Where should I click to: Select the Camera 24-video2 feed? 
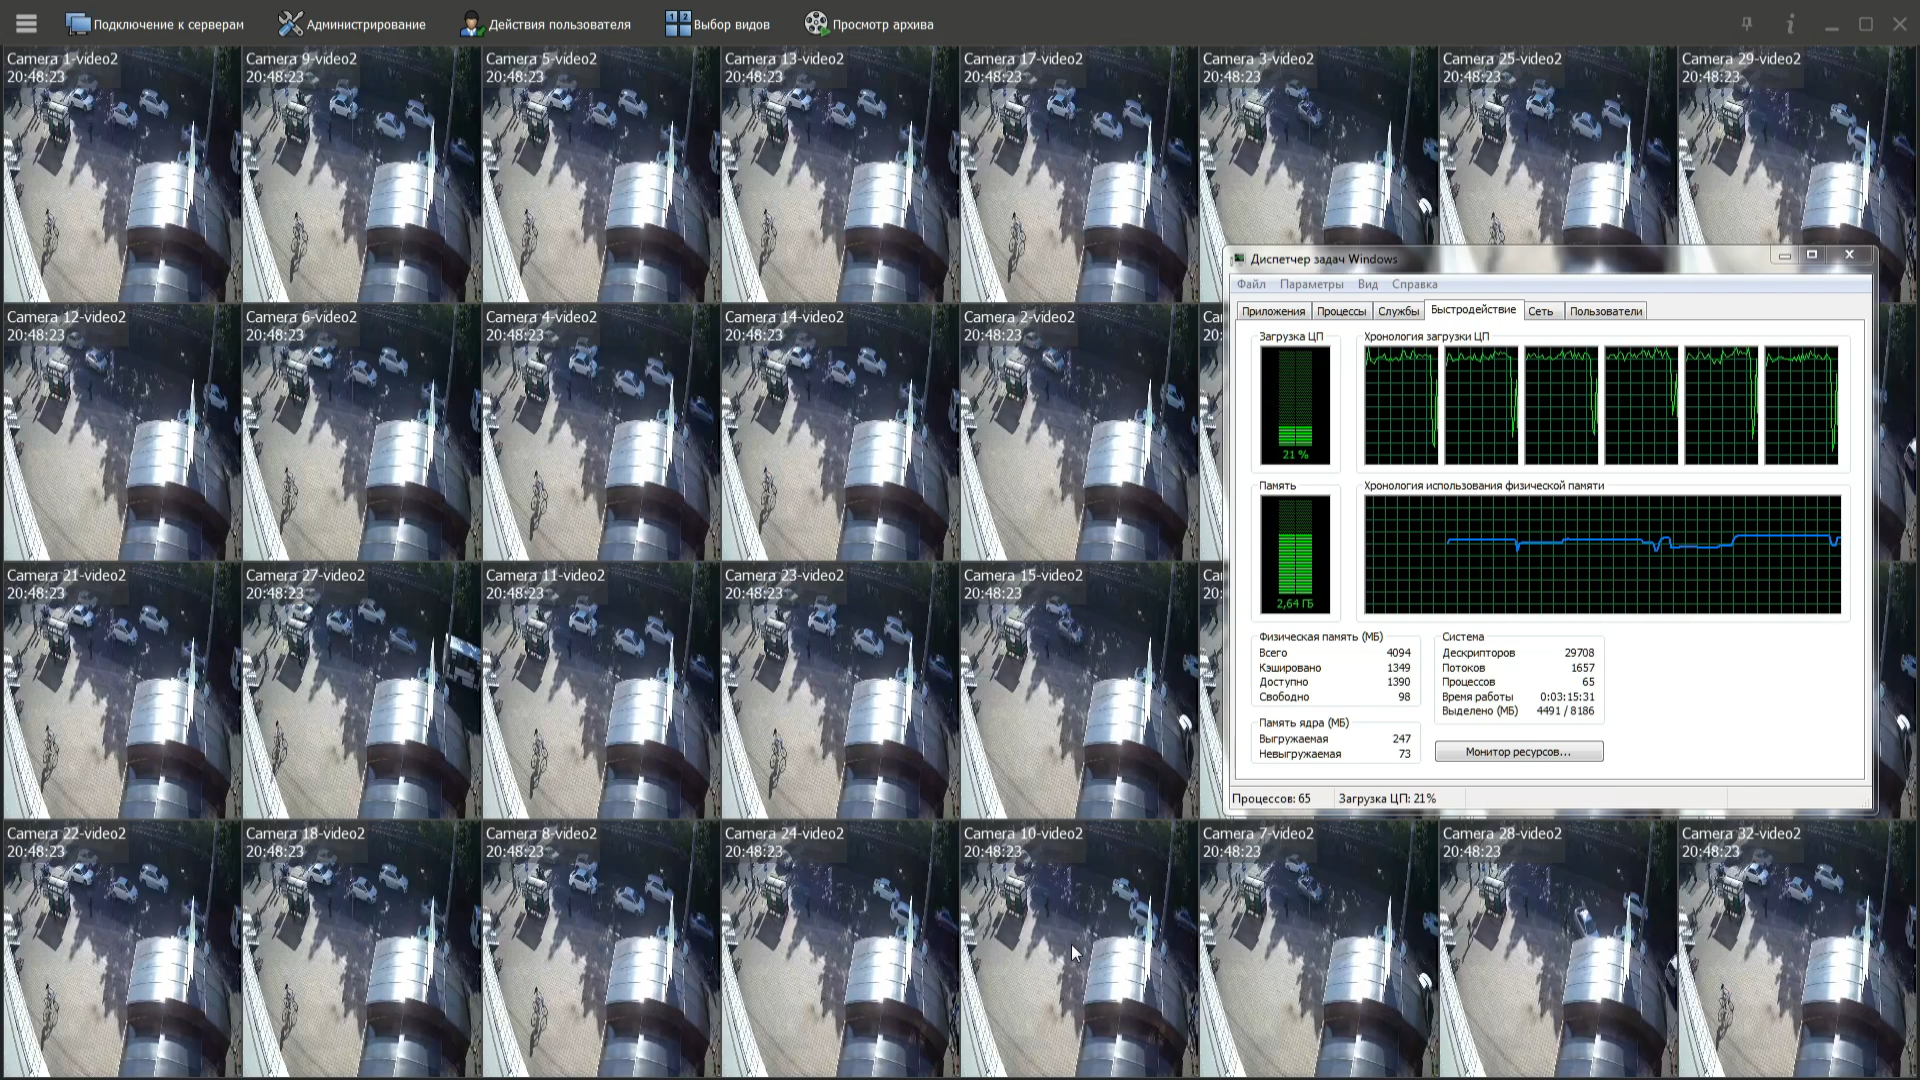(839, 950)
